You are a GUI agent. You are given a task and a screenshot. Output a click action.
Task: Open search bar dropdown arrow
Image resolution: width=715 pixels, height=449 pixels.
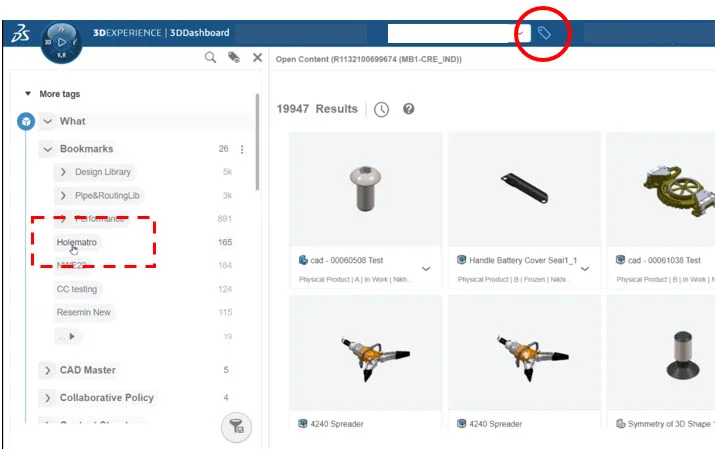point(520,33)
